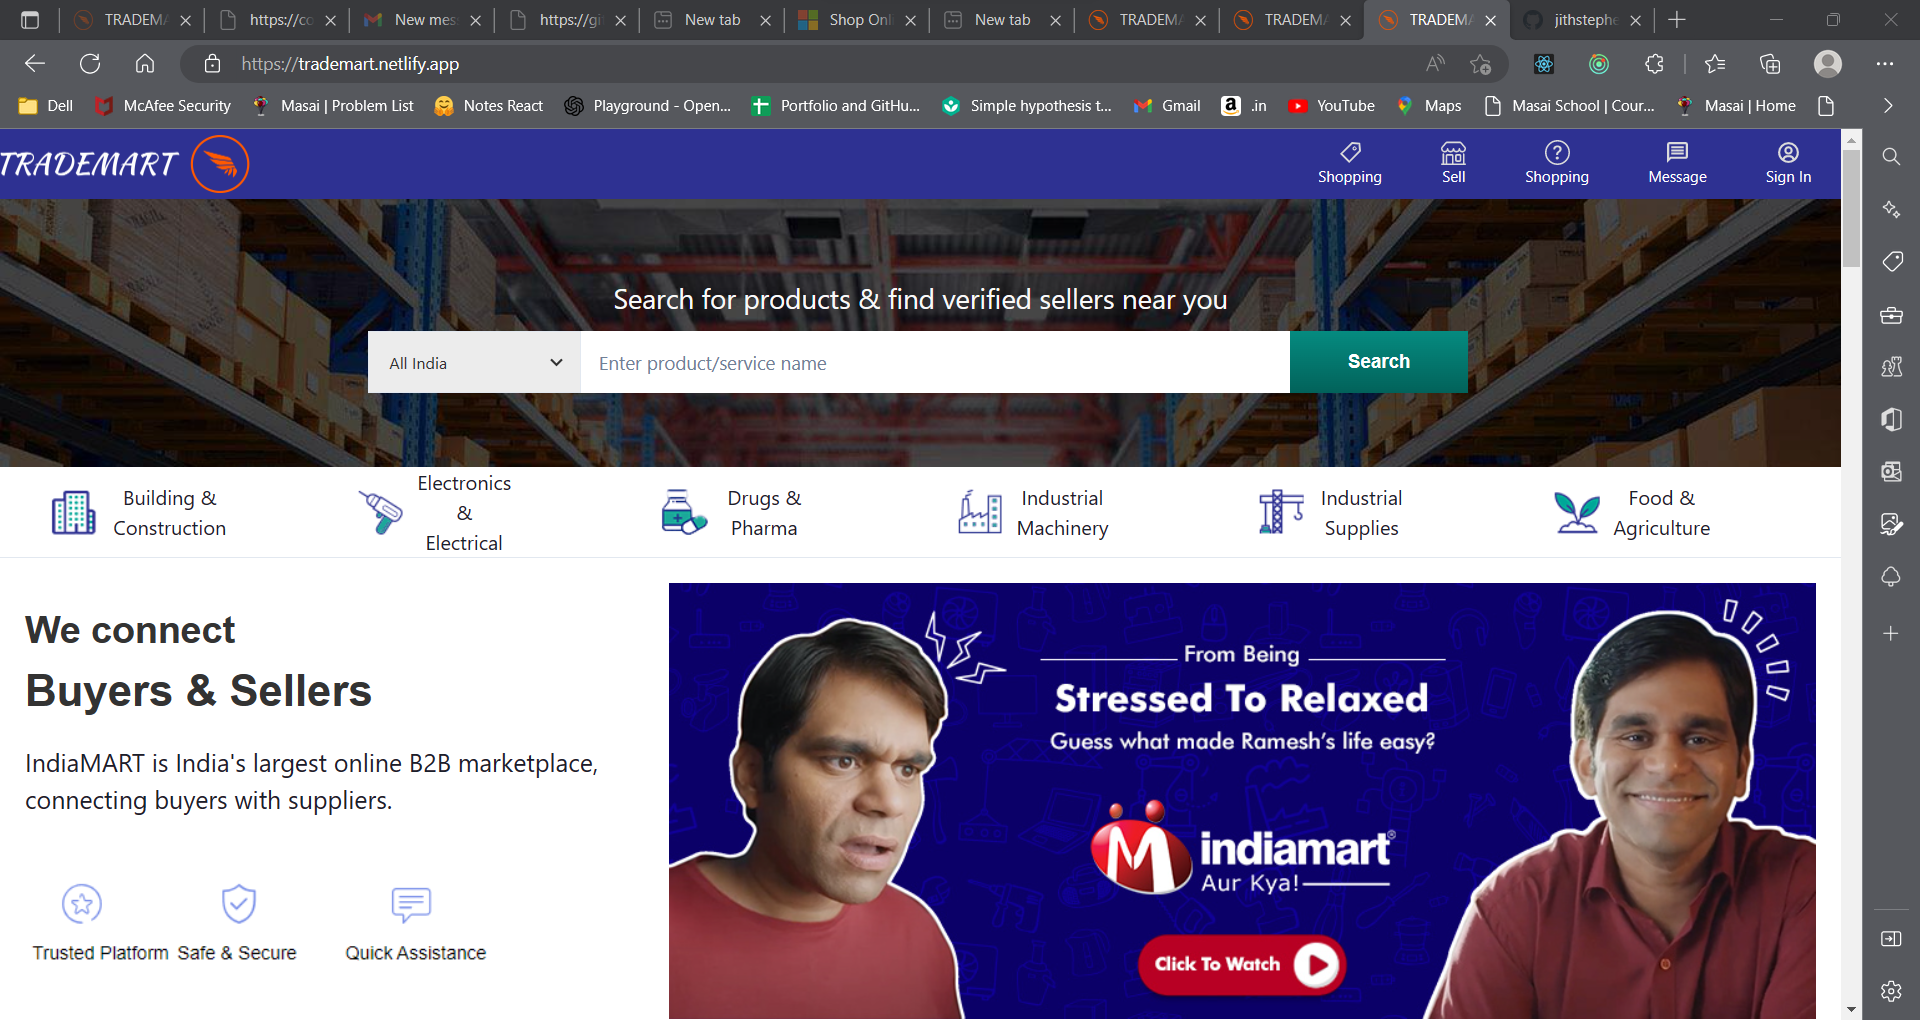The height and width of the screenshot is (1020, 1920).
Task: Select the Building & Construction category icon
Action: point(73,513)
